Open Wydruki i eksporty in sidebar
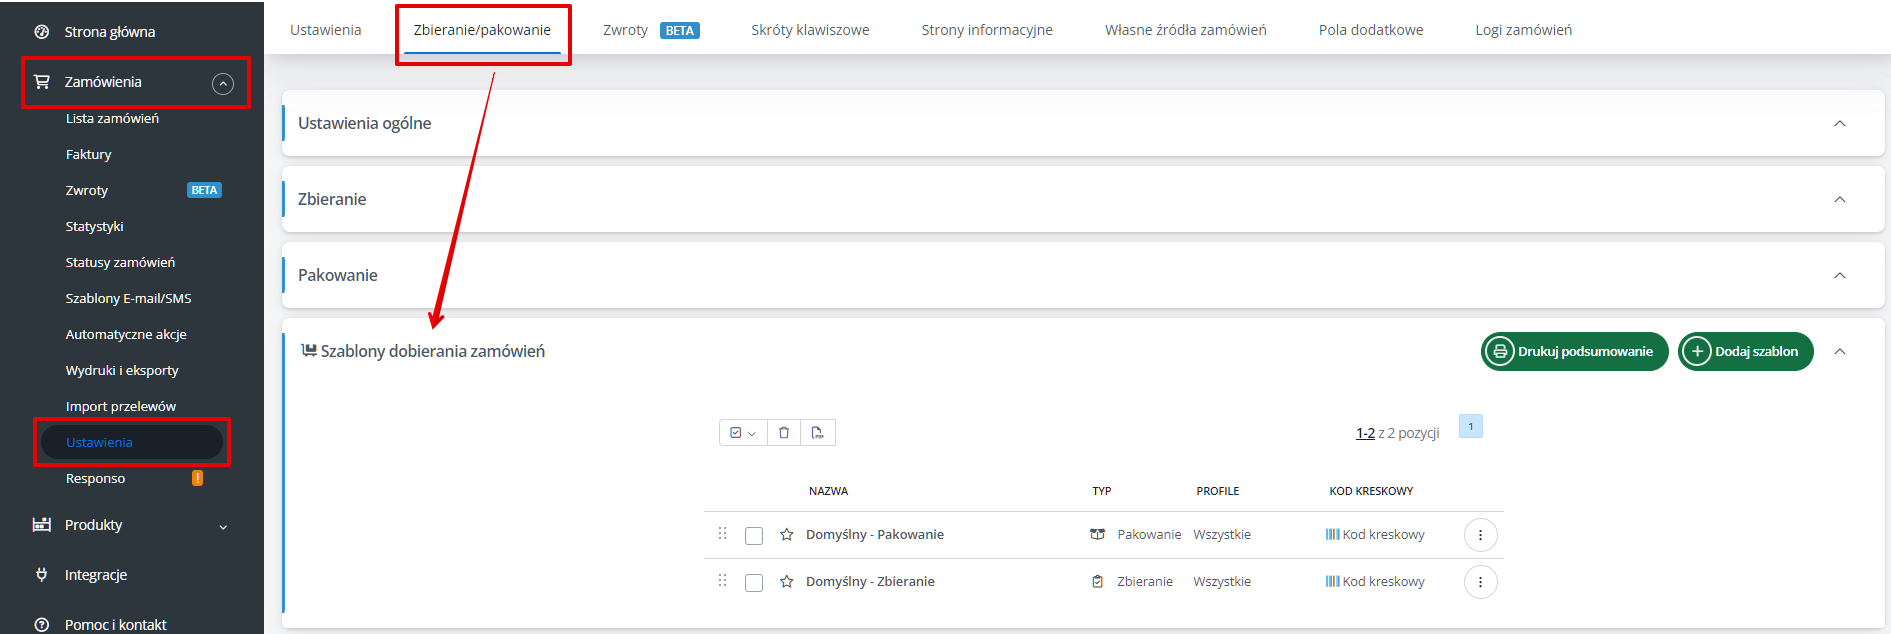The image size is (1891, 634). click(122, 370)
